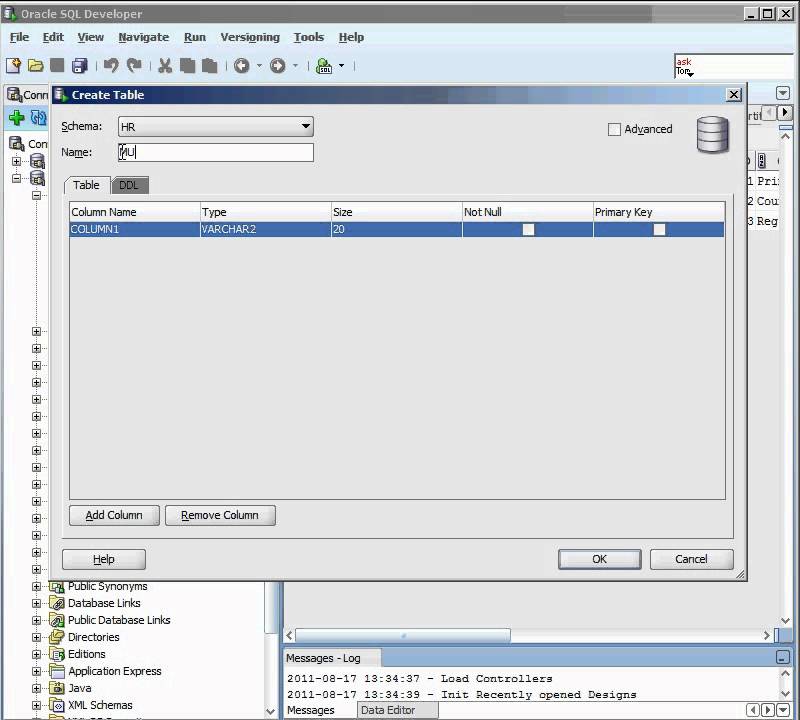The height and width of the screenshot is (720, 800).
Task: Click the COLUMN1 column name cell
Action: (x=135, y=230)
